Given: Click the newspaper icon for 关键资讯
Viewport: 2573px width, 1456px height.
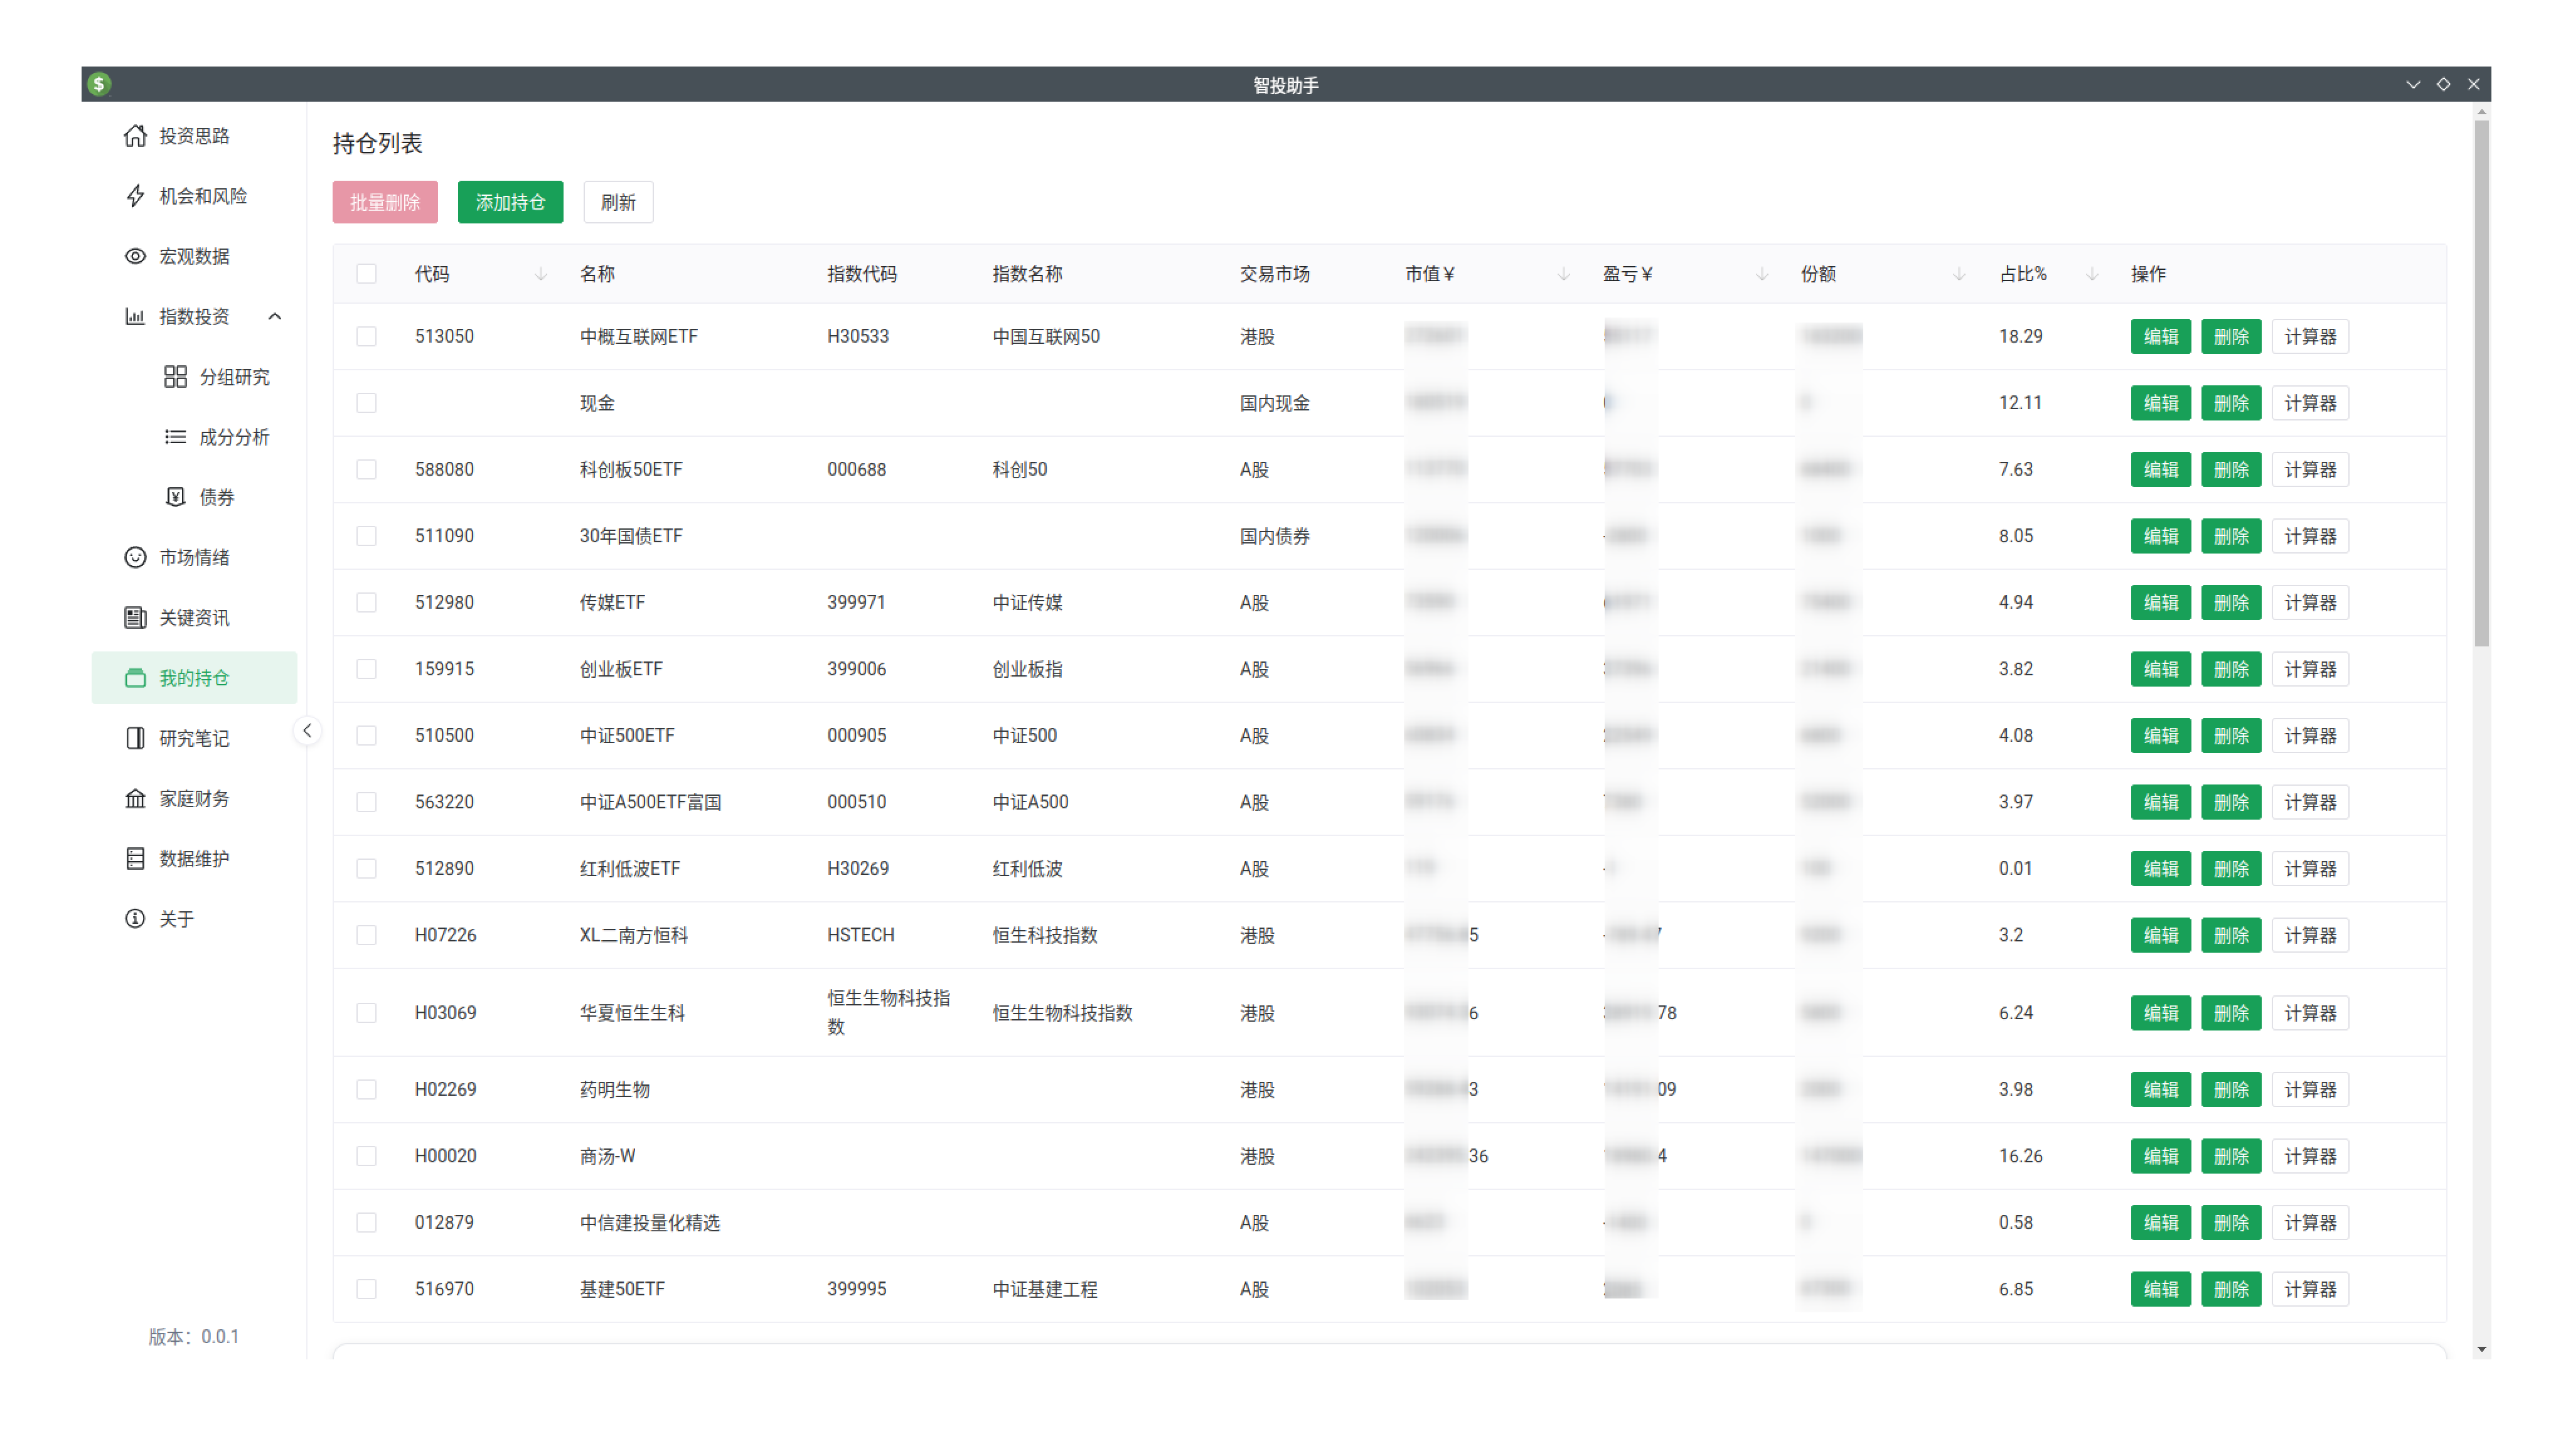Looking at the screenshot, I should point(135,618).
